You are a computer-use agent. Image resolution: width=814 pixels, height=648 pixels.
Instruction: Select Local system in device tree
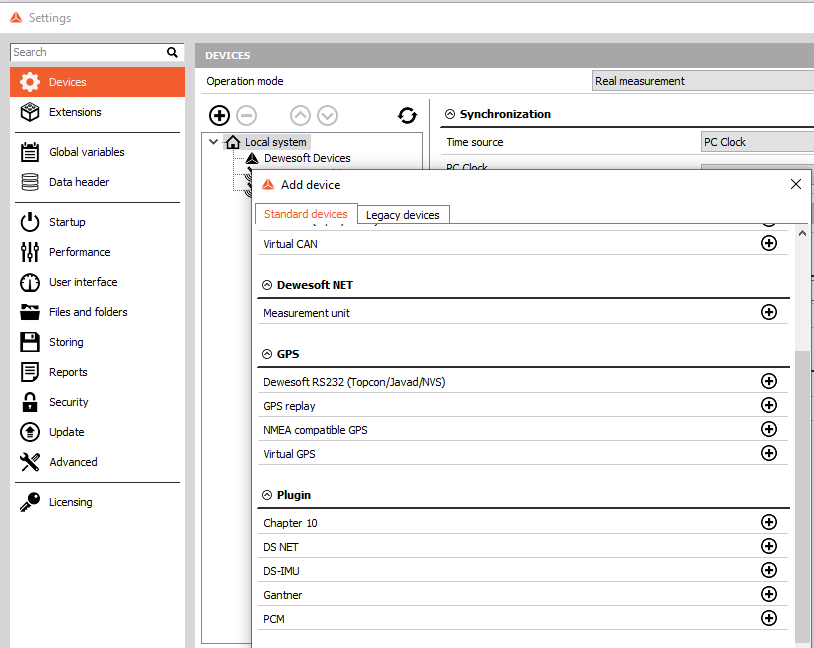point(276,142)
